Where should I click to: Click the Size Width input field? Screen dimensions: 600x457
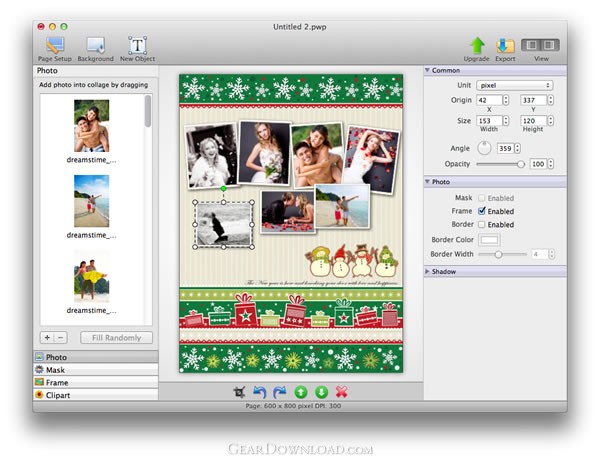point(489,121)
